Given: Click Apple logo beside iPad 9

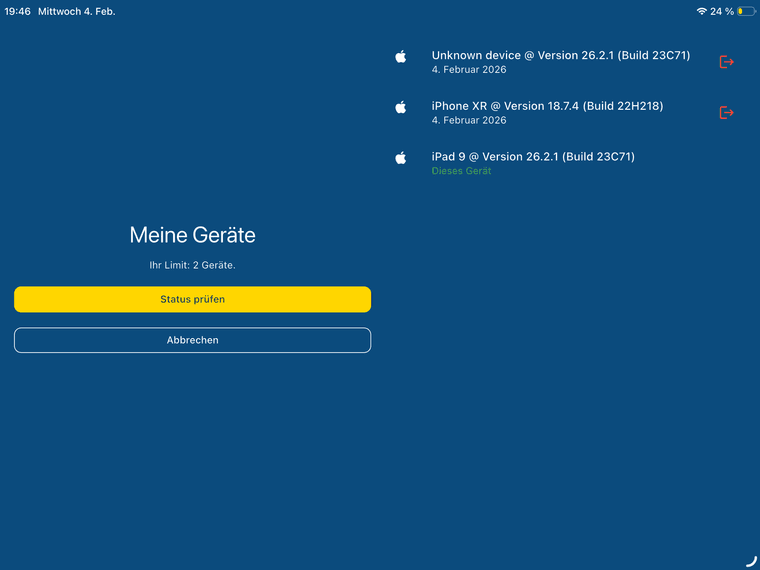Looking at the screenshot, I should [401, 157].
